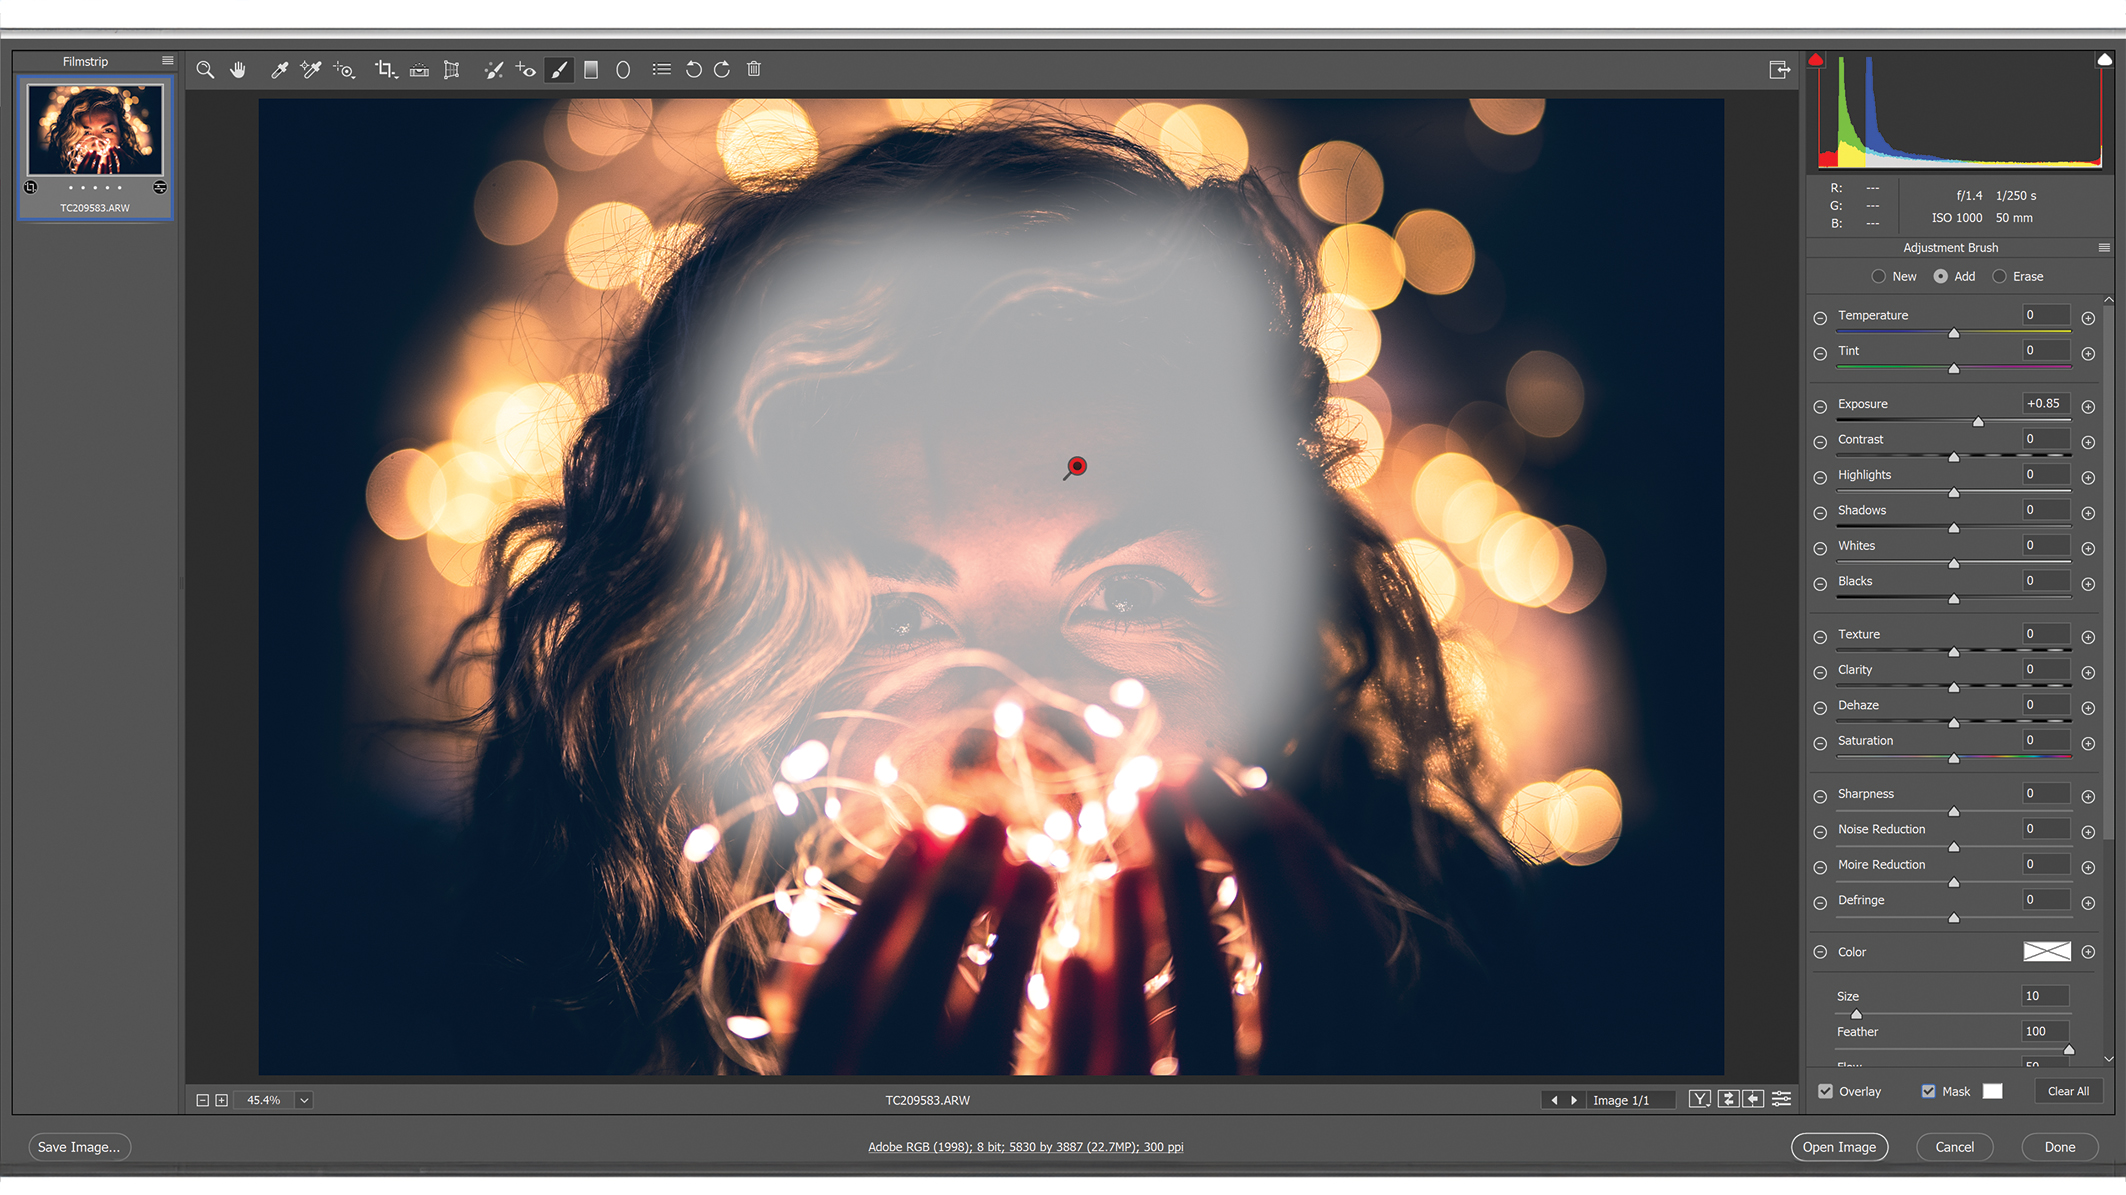Viewport: 2126px width, 1195px height.
Task: Select the Hand tool
Action: click(x=238, y=69)
